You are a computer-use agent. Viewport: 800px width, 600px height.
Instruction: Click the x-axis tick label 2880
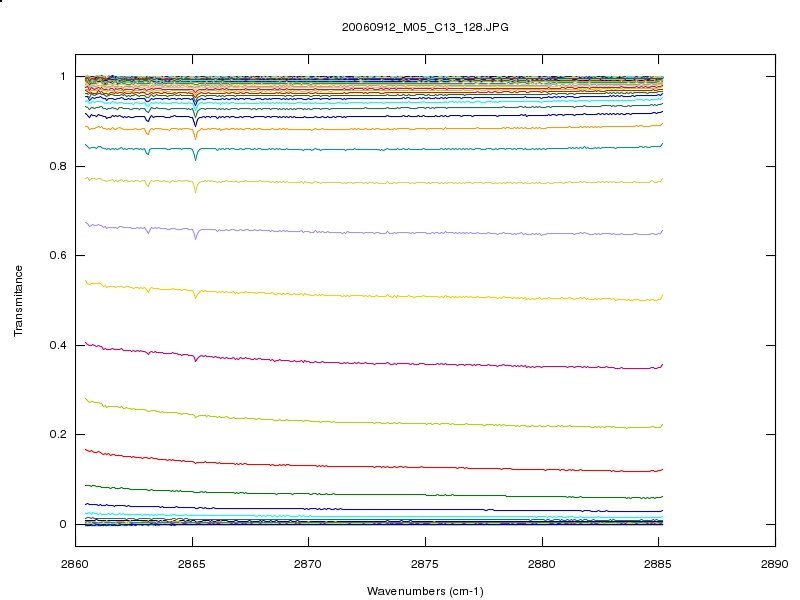click(541, 564)
